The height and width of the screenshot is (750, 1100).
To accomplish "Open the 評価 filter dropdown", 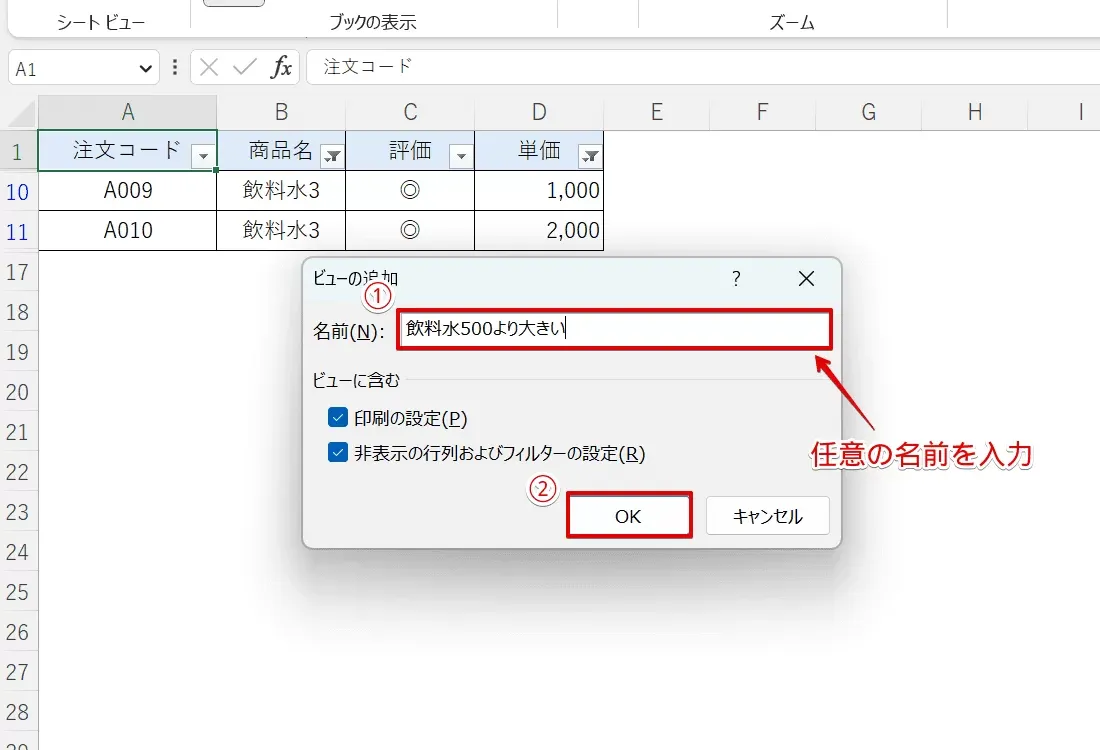I will point(462,156).
